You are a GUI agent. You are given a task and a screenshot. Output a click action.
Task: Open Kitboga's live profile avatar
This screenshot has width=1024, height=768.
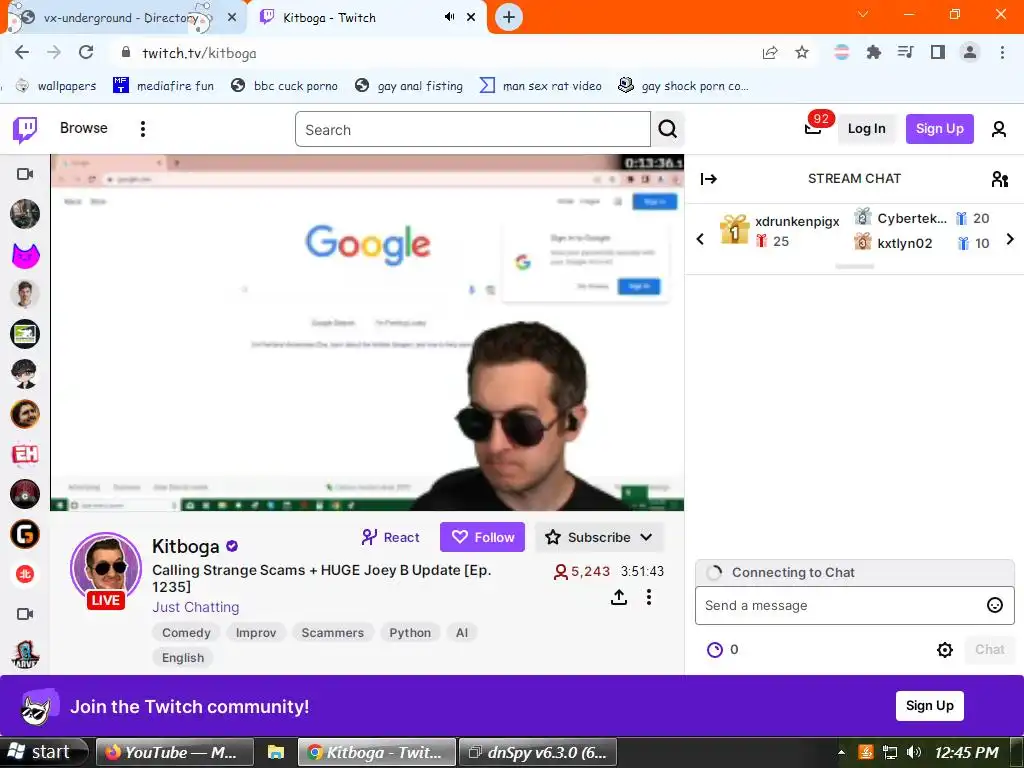click(106, 569)
